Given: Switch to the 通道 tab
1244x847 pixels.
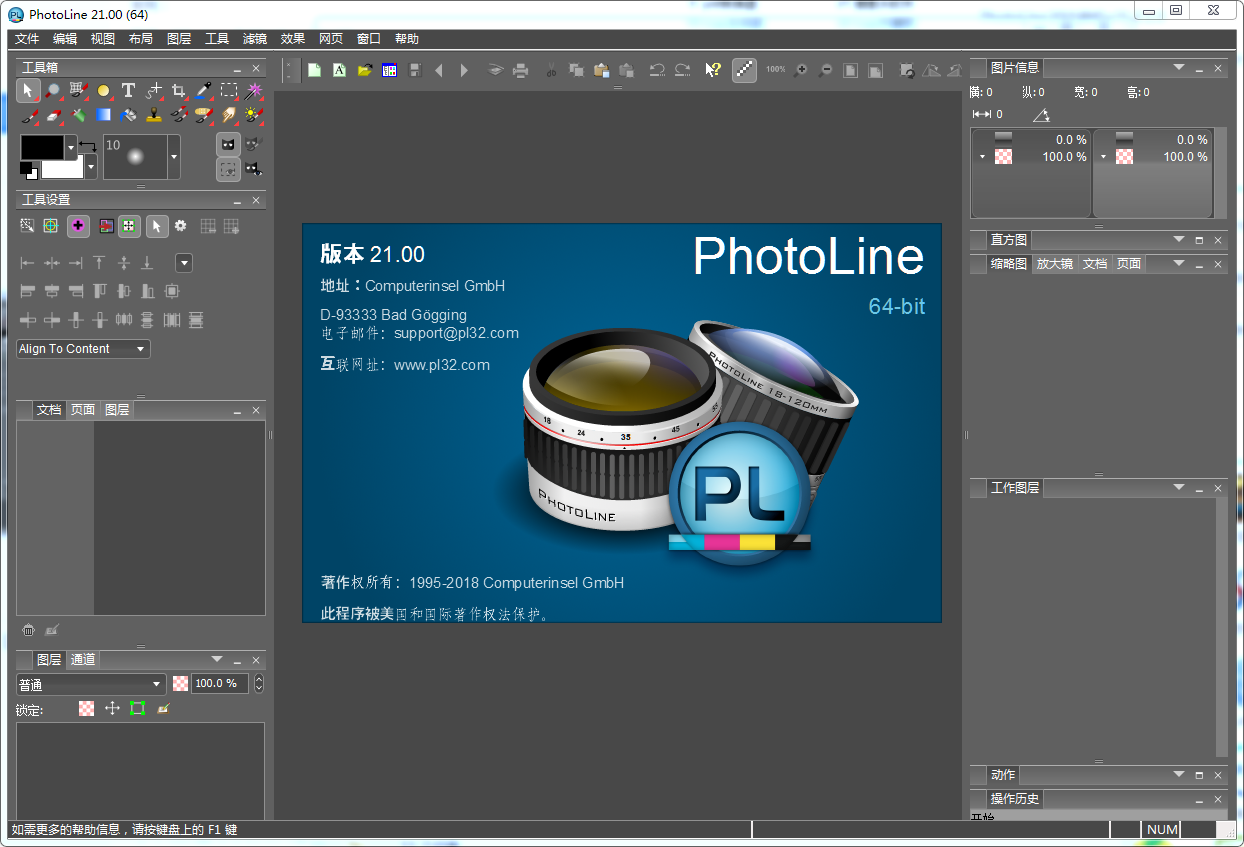Looking at the screenshot, I should click(83, 660).
